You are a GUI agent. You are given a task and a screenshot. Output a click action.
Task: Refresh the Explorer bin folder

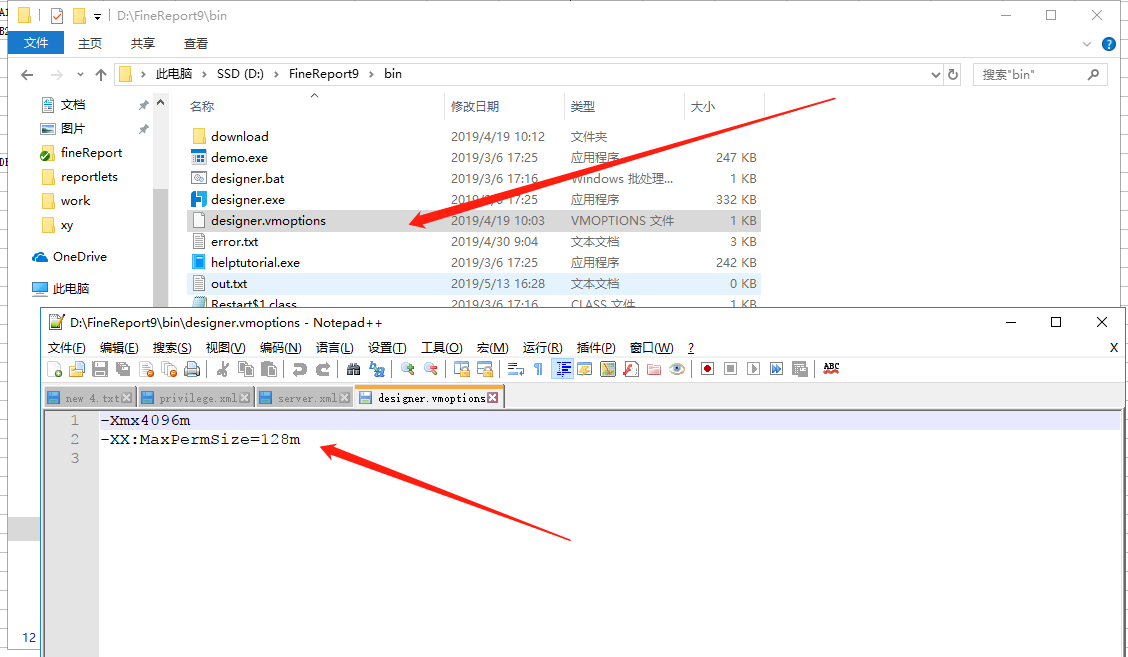click(953, 75)
